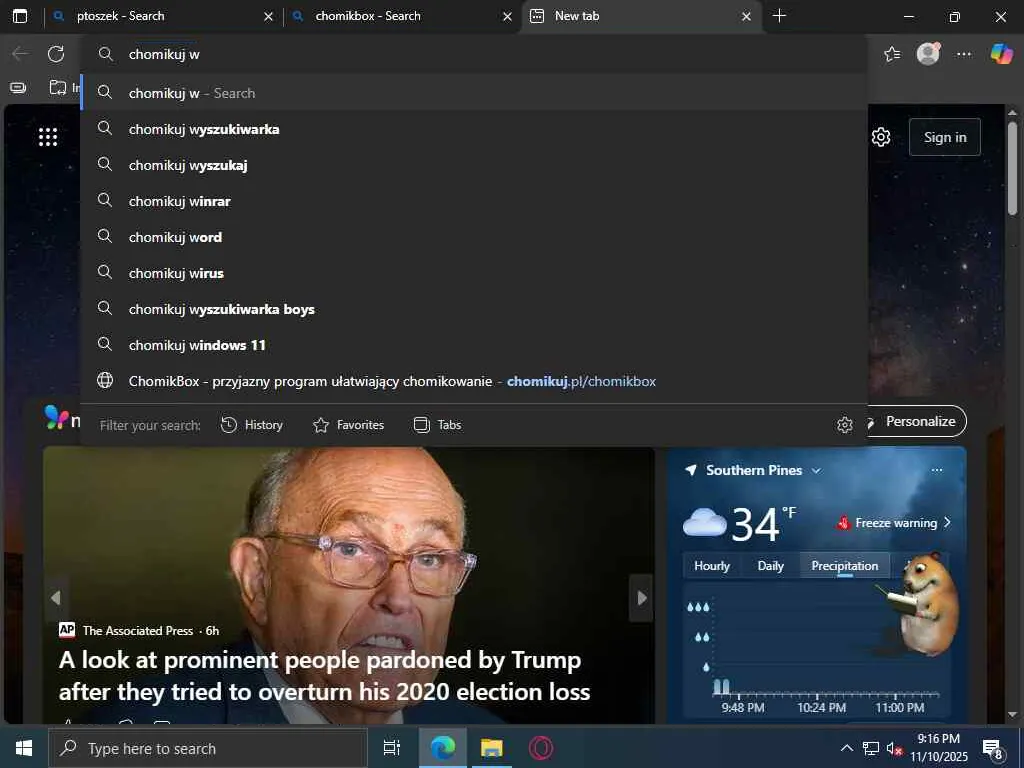Screen dimensions: 1024x768
Task: Launch Opera browser from taskbar
Action: [541, 748]
